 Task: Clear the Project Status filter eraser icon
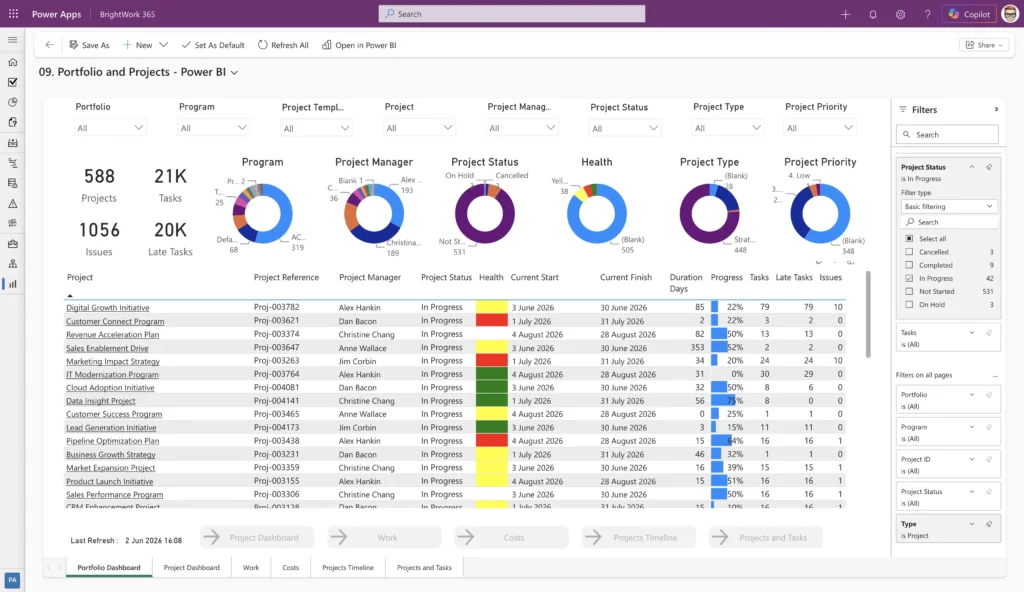[x=989, y=167]
